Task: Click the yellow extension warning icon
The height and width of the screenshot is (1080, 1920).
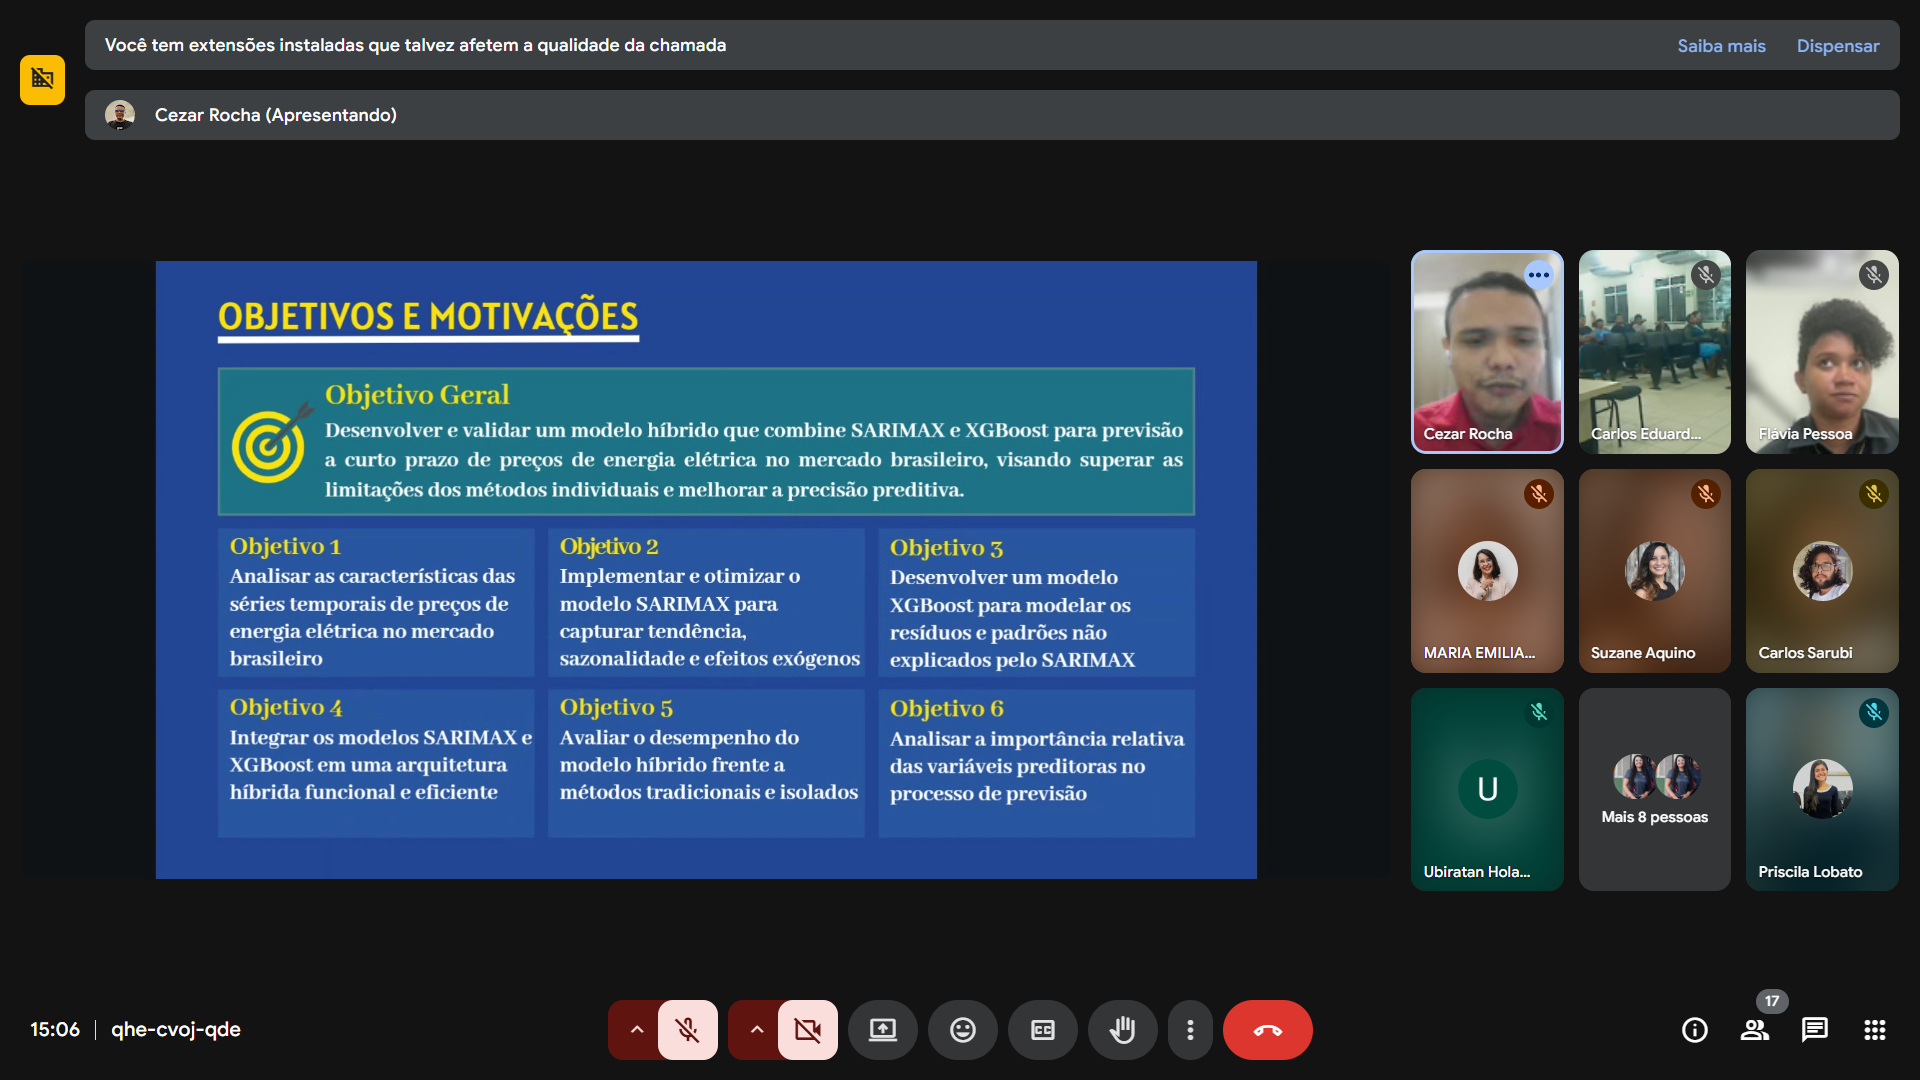Action: coord(42,79)
